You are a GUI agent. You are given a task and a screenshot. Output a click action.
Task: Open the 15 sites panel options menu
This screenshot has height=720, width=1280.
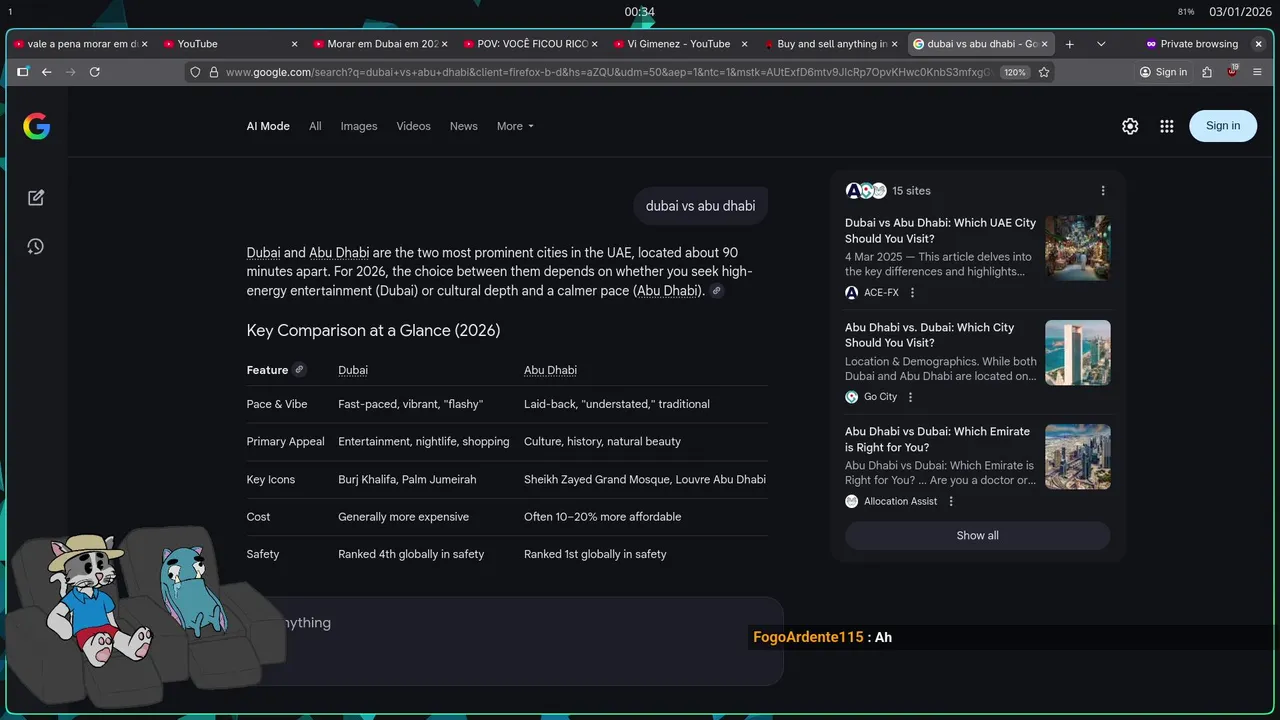1103,191
